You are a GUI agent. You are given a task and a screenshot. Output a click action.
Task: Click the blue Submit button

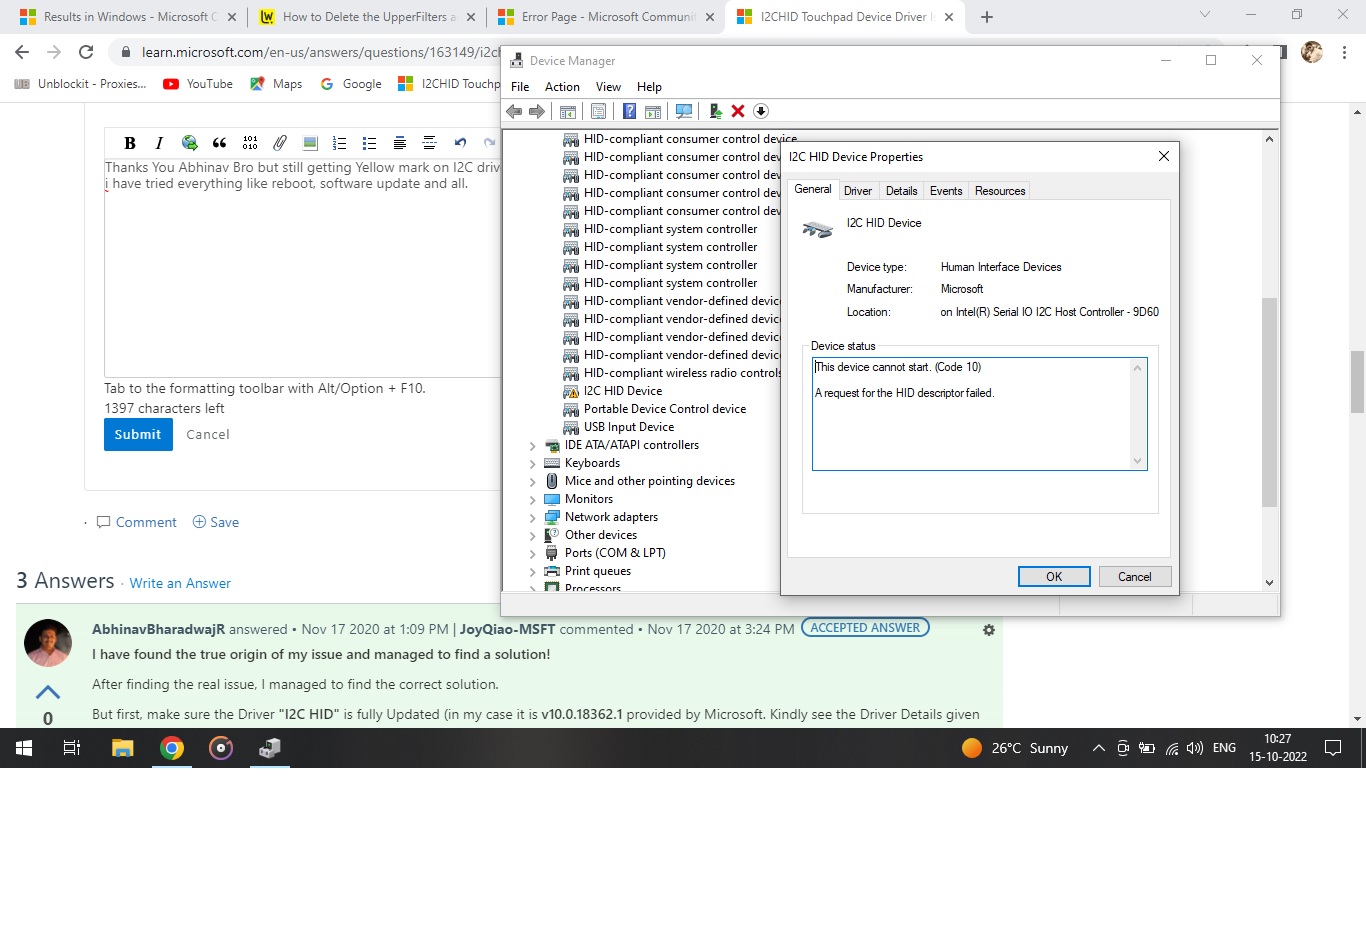(x=138, y=434)
